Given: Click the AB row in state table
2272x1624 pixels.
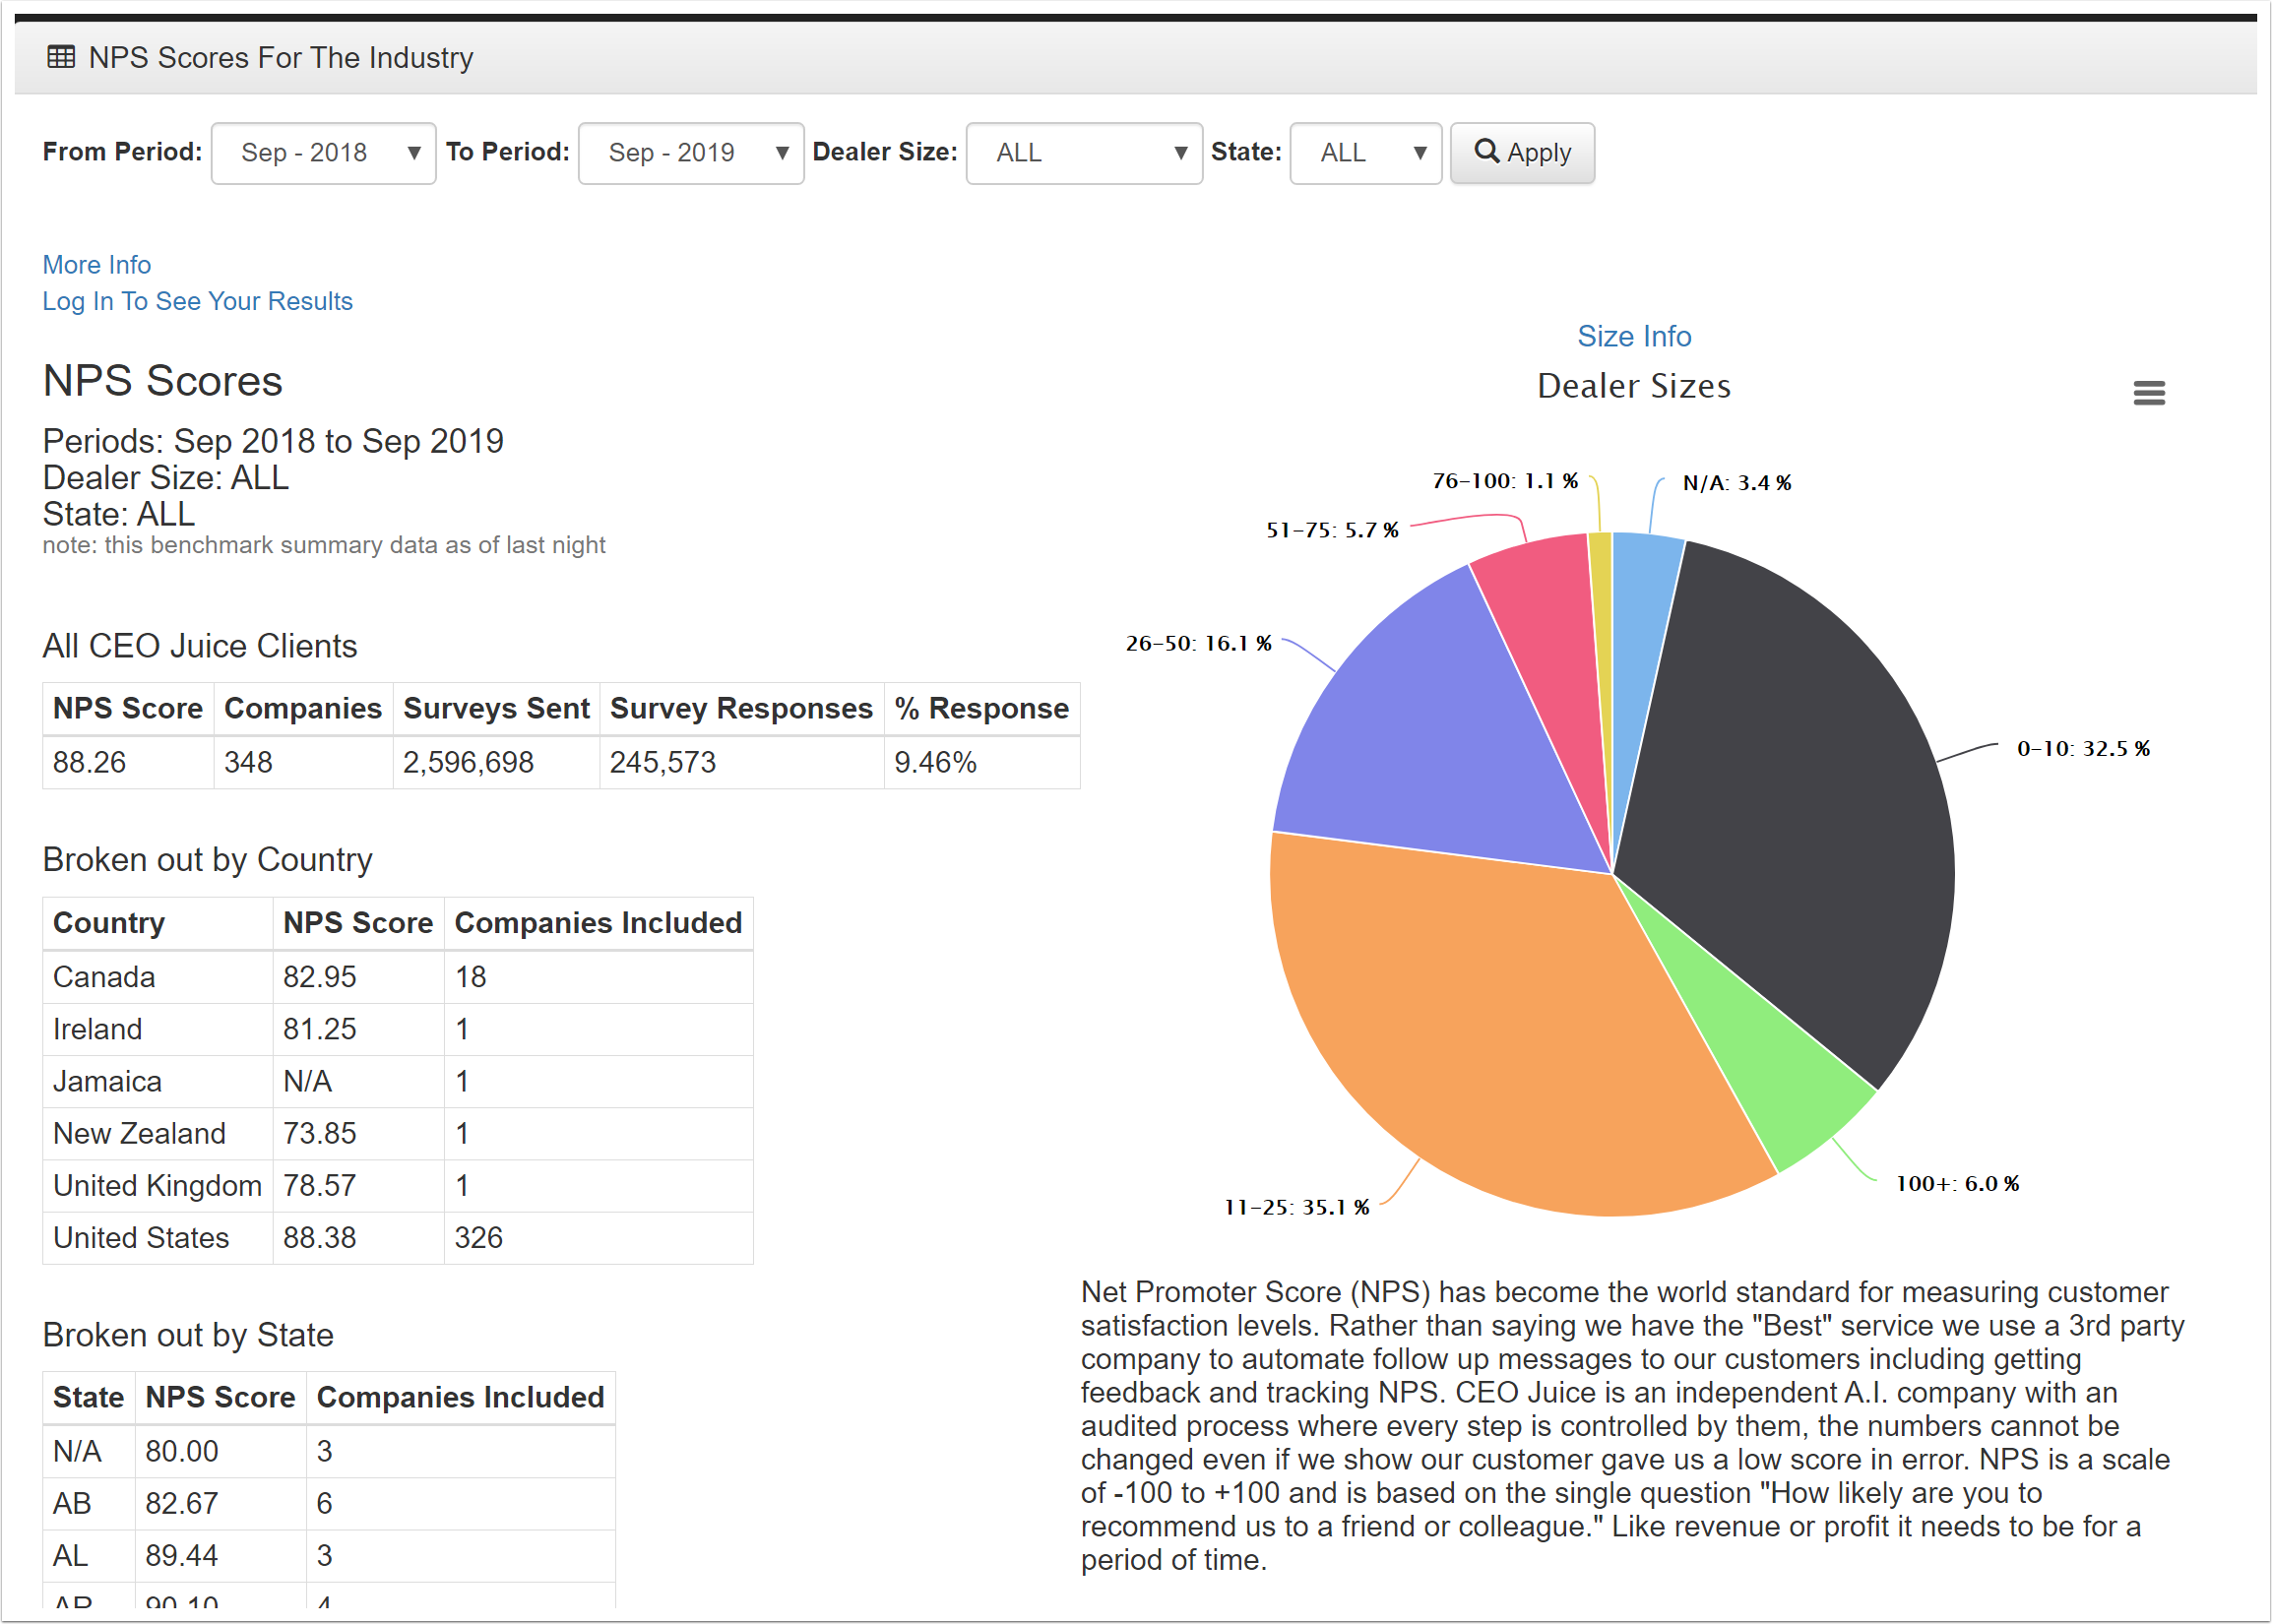Looking at the screenshot, I should 328,1503.
